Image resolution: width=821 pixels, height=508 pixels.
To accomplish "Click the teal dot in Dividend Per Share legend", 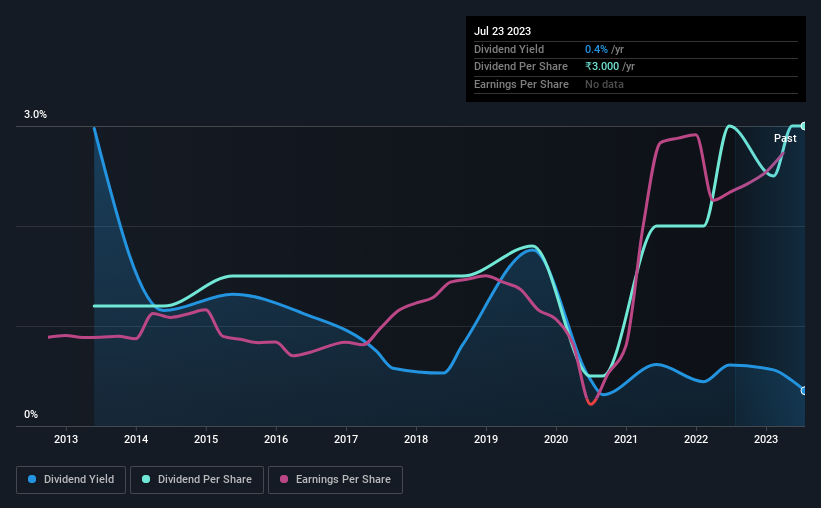I will 146,479.
